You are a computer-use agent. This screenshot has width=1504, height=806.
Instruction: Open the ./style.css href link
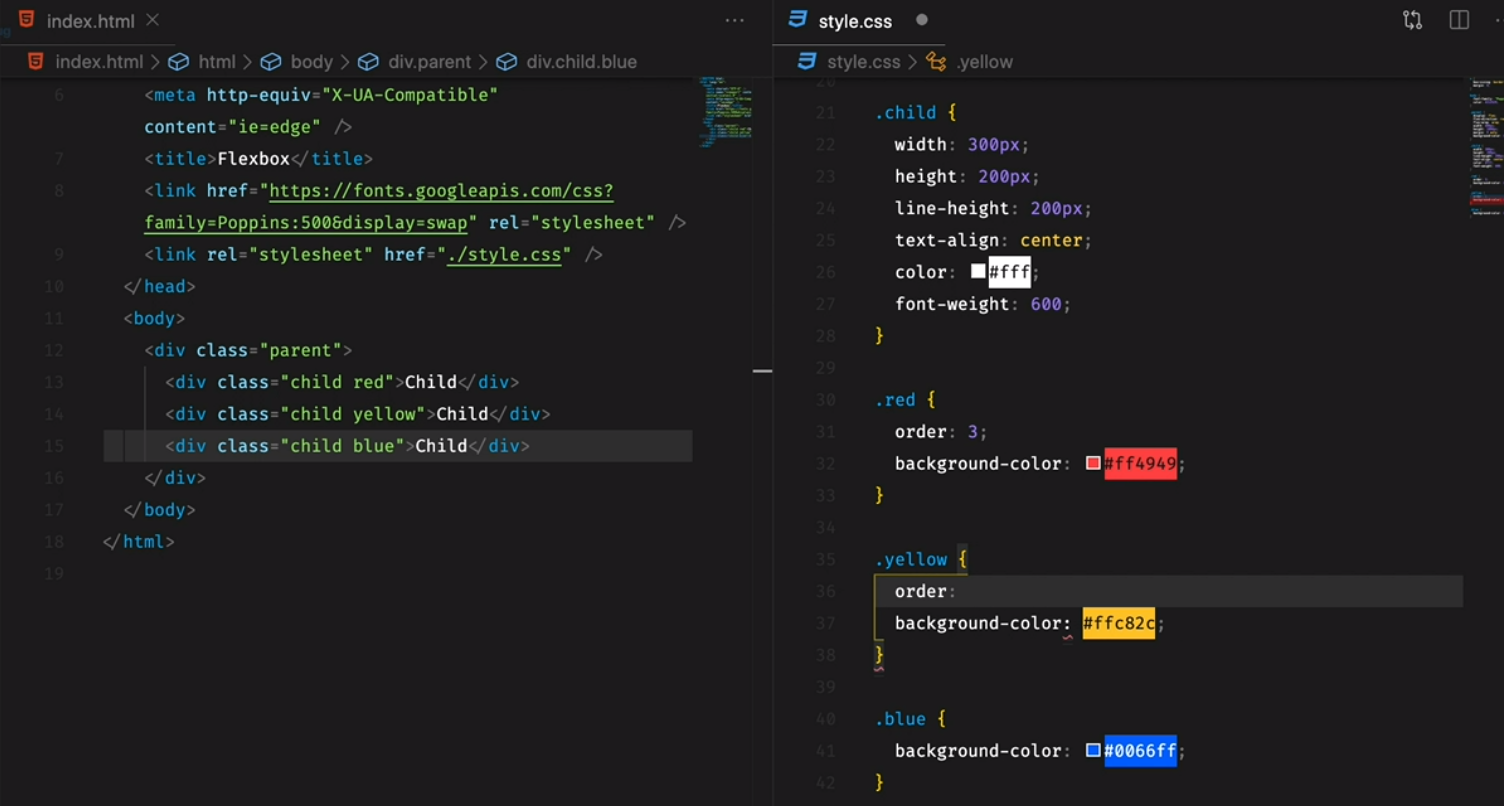coord(504,255)
